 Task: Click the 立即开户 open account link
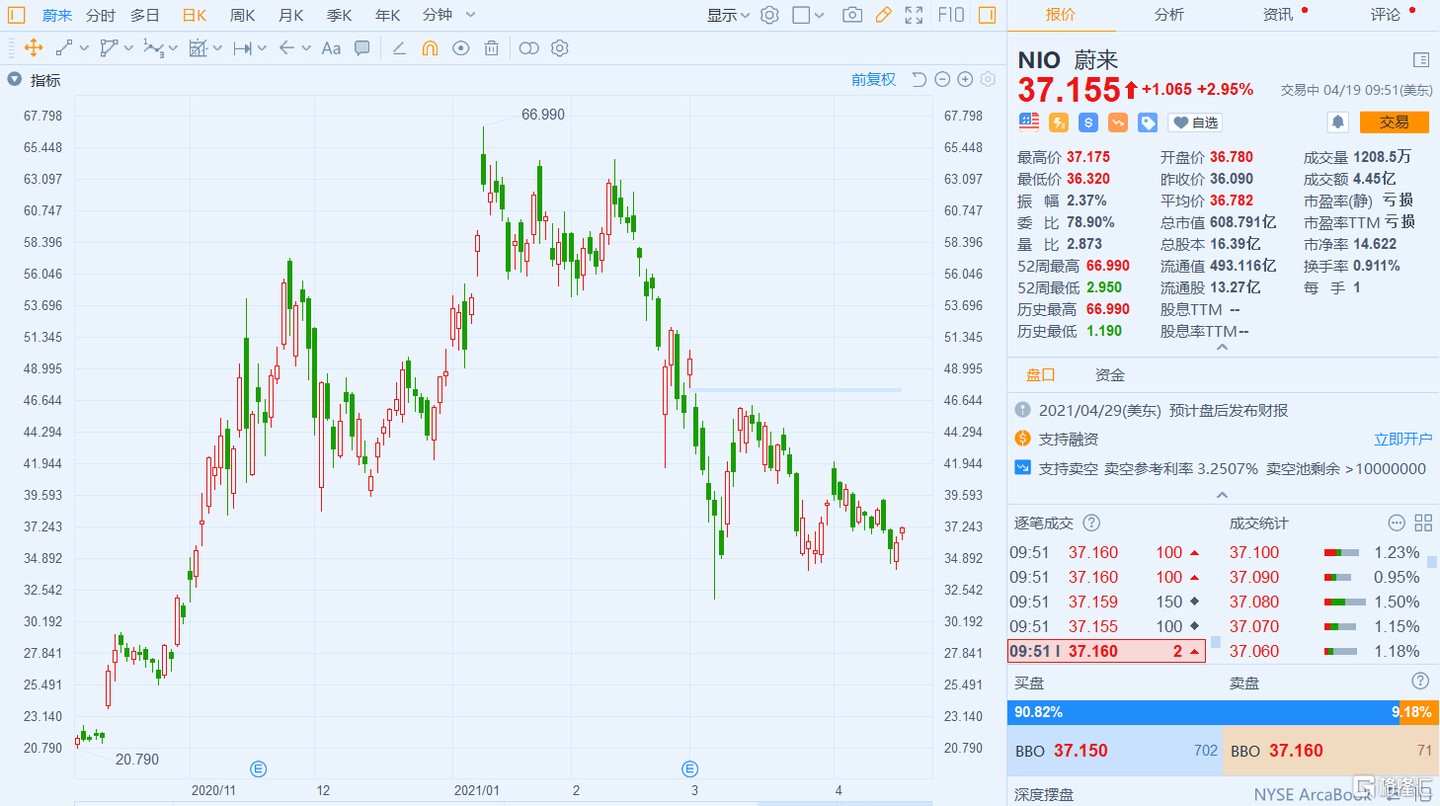[x=1402, y=439]
